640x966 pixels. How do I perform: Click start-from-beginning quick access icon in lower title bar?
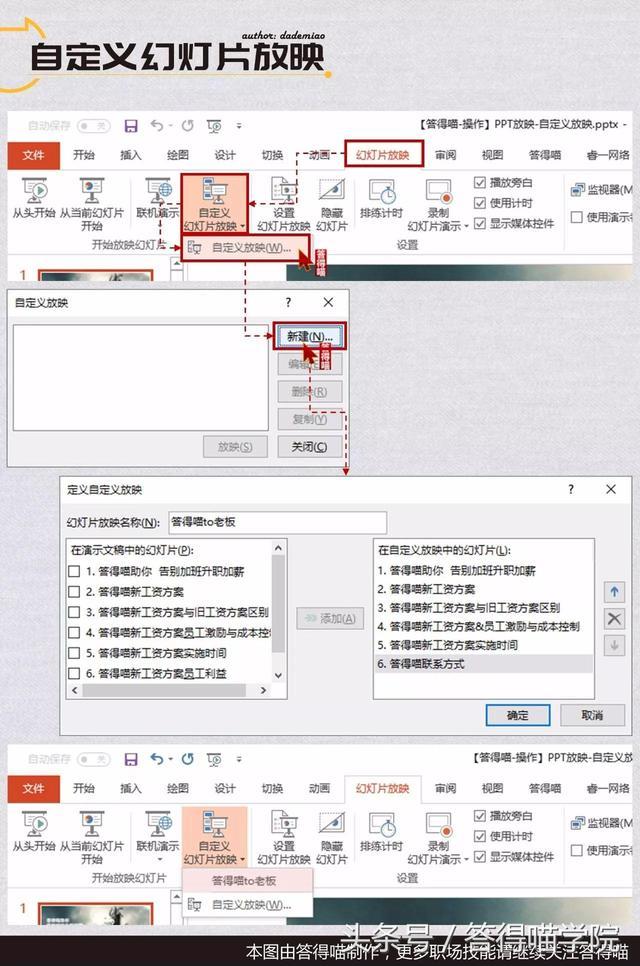coord(214,760)
